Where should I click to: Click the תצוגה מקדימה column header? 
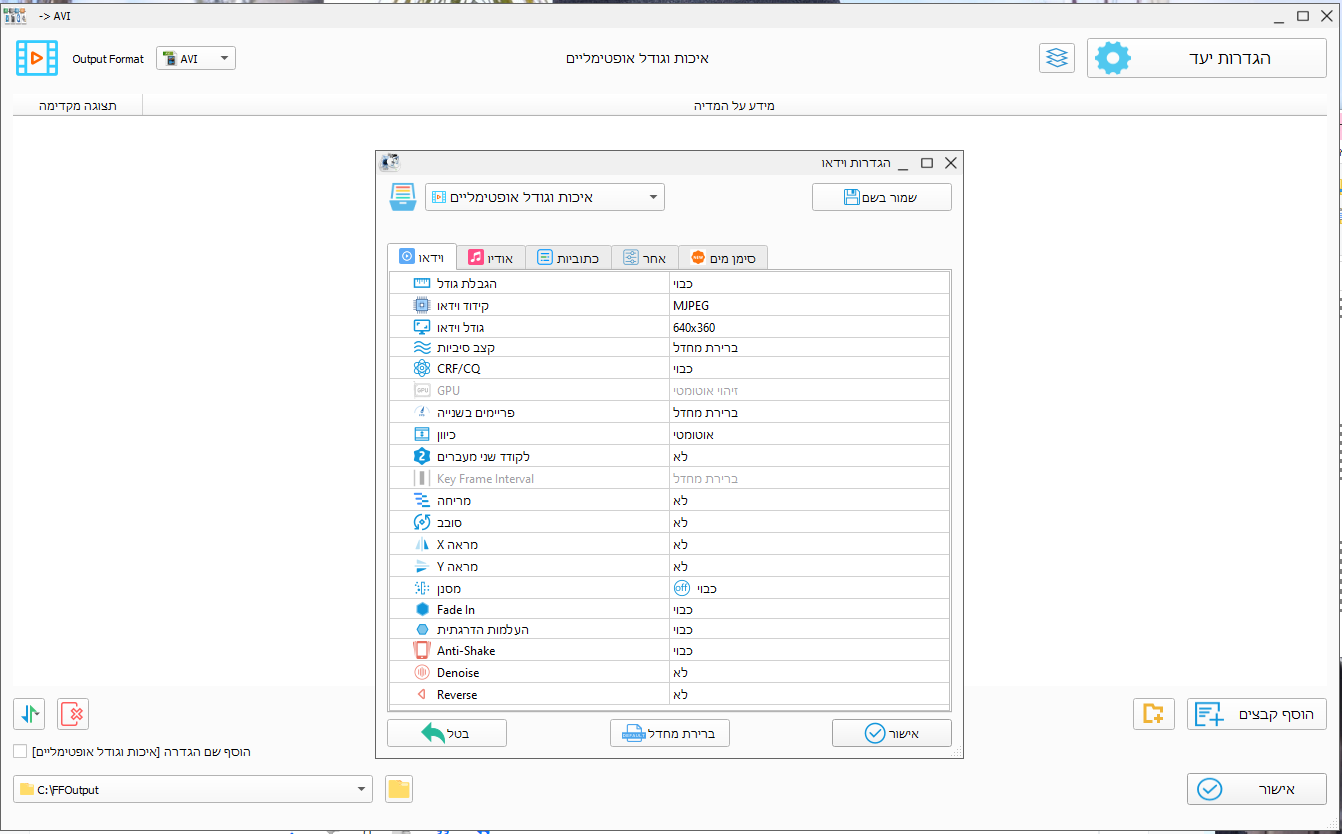point(78,105)
